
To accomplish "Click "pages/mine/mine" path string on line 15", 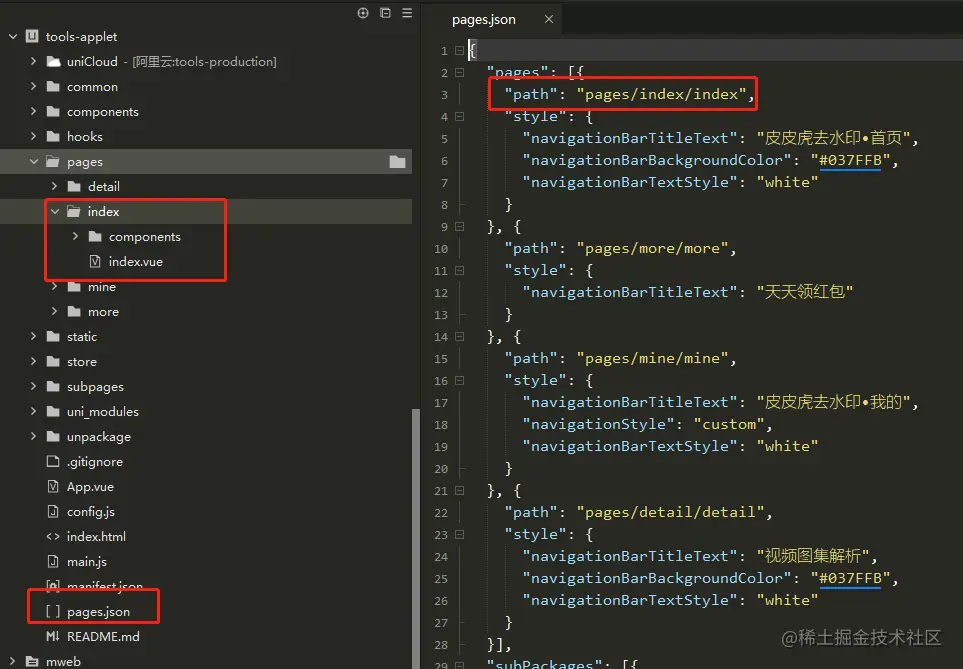I will [x=652, y=358].
